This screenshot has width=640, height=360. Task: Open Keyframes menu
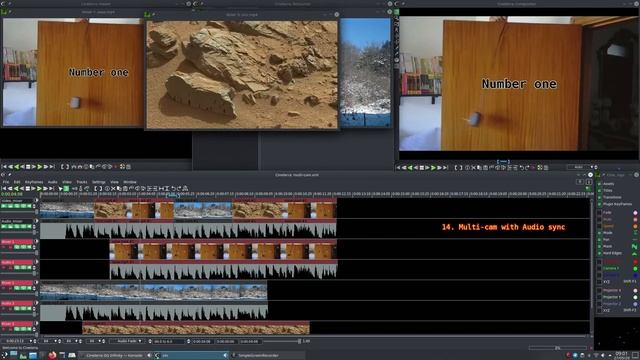[34, 182]
